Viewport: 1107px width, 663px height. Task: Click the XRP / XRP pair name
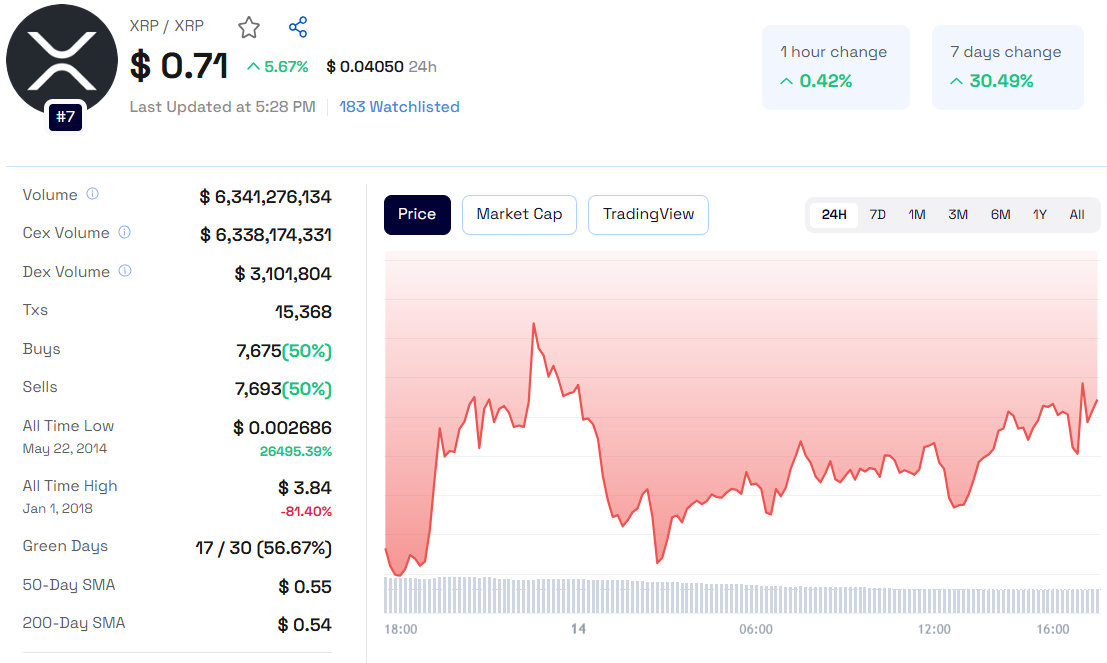[167, 26]
